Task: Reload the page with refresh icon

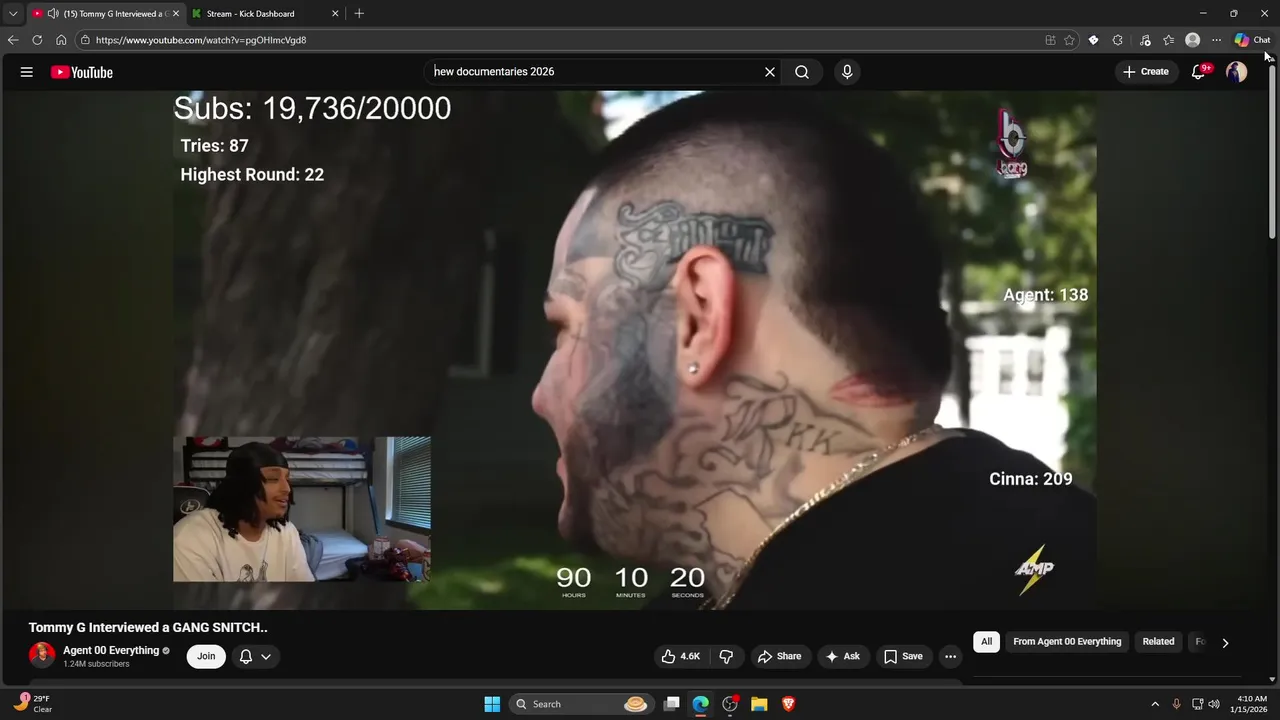Action: point(37,40)
